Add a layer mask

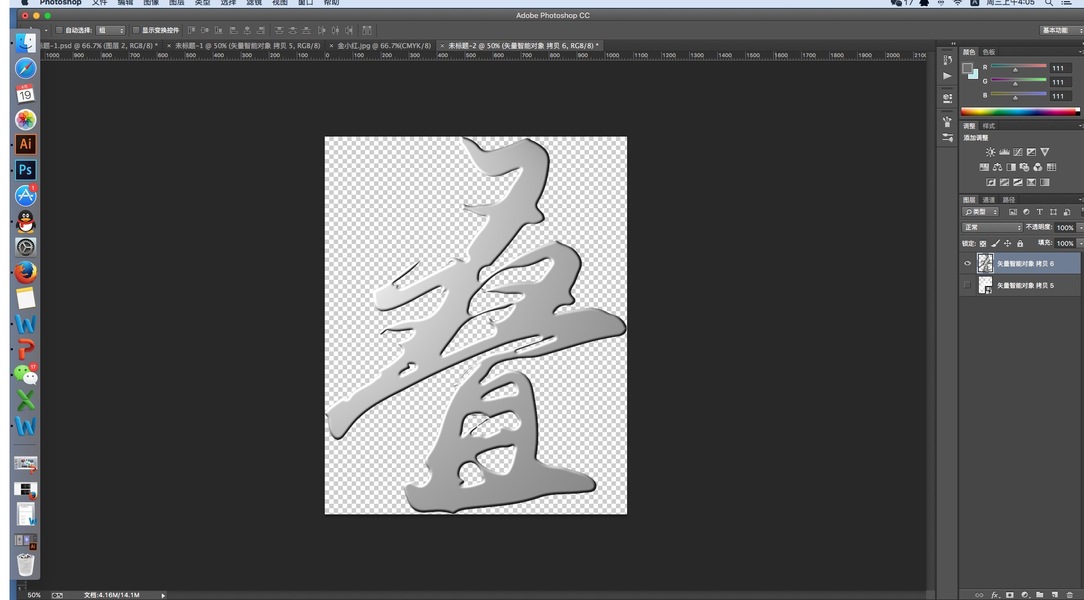1010,594
